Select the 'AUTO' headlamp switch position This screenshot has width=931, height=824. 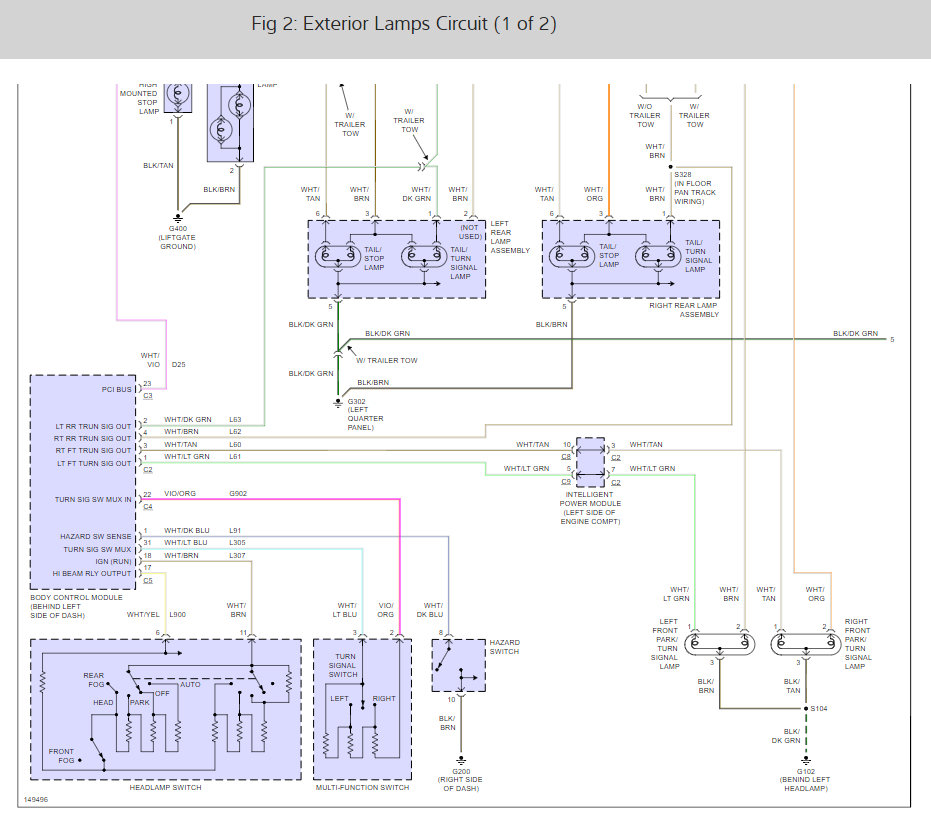tap(190, 684)
